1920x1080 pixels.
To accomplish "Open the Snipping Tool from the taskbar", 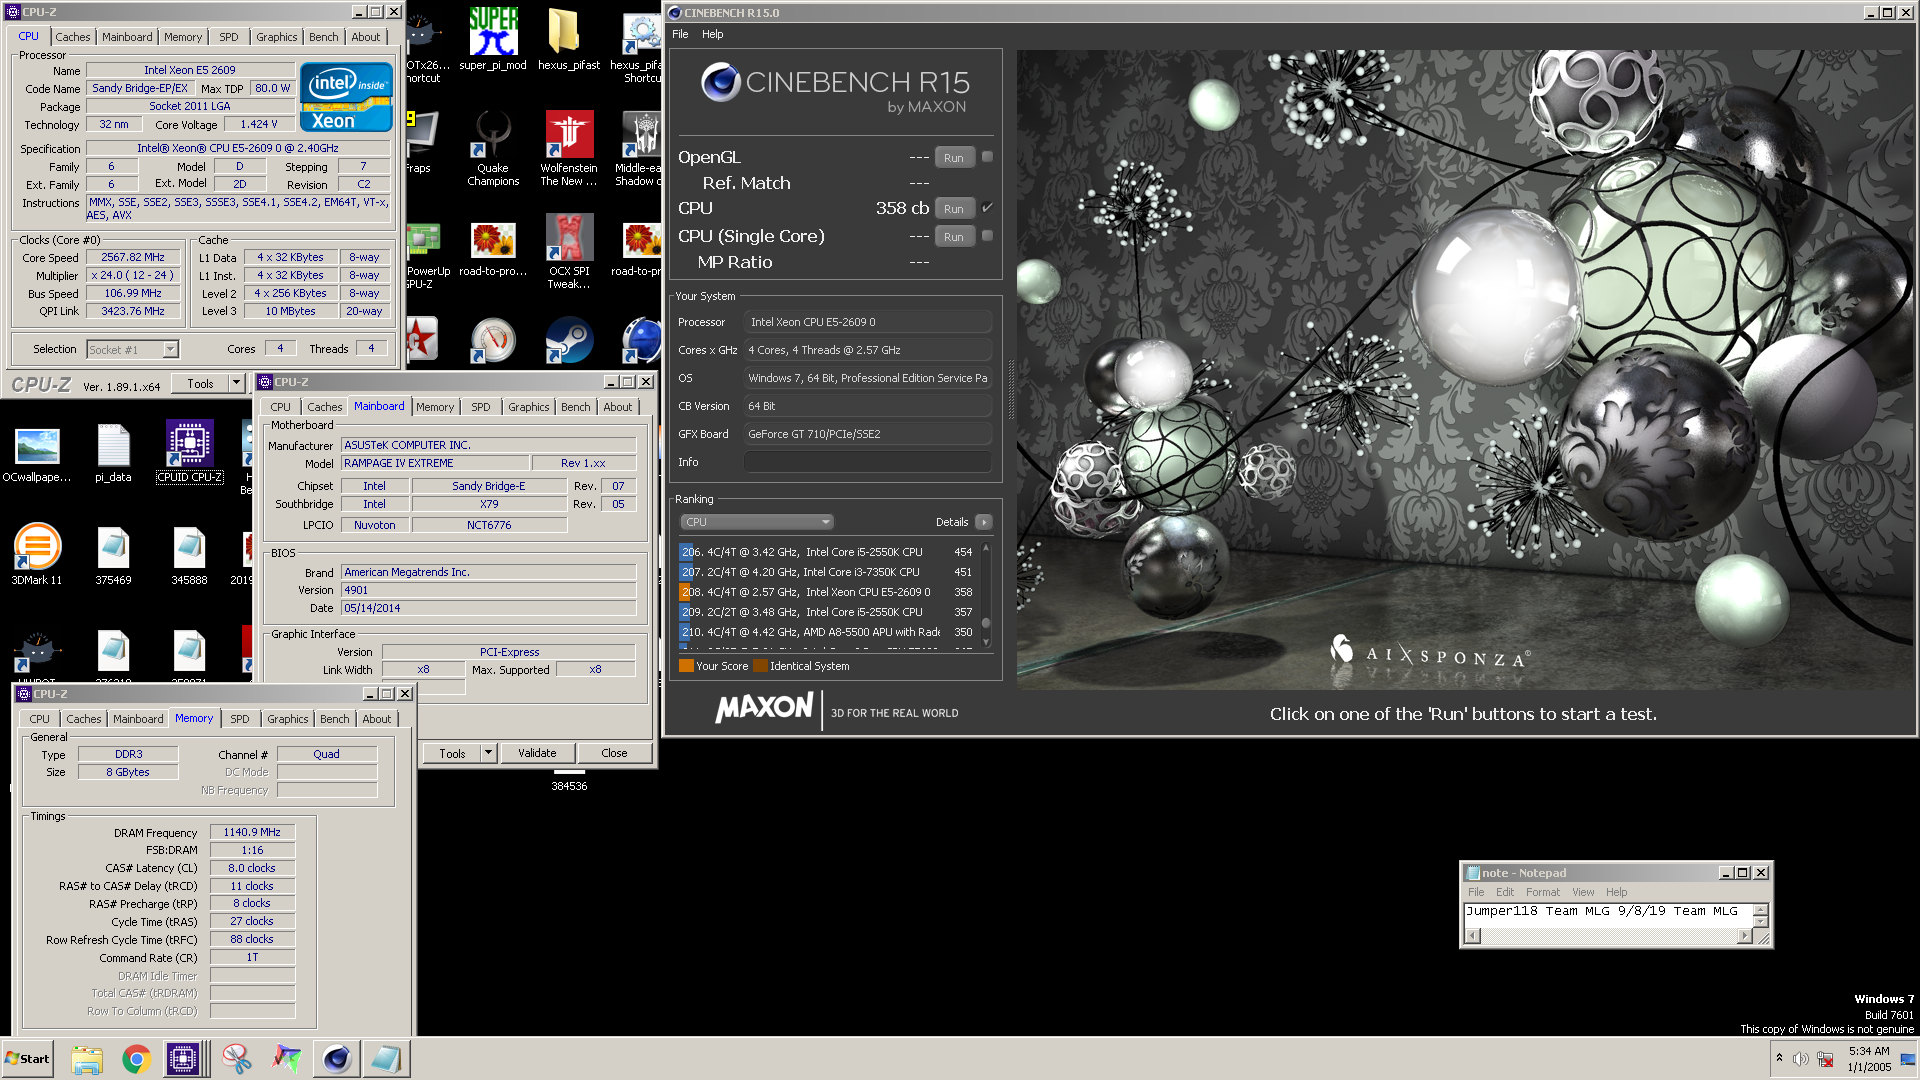I will tap(237, 1059).
